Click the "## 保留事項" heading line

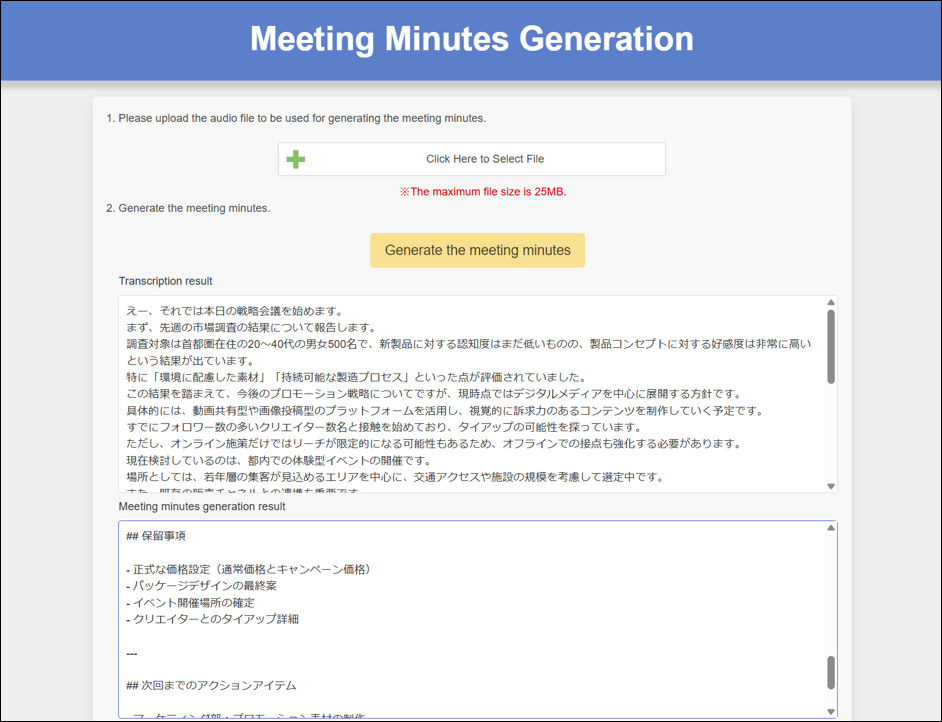tap(156, 536)
